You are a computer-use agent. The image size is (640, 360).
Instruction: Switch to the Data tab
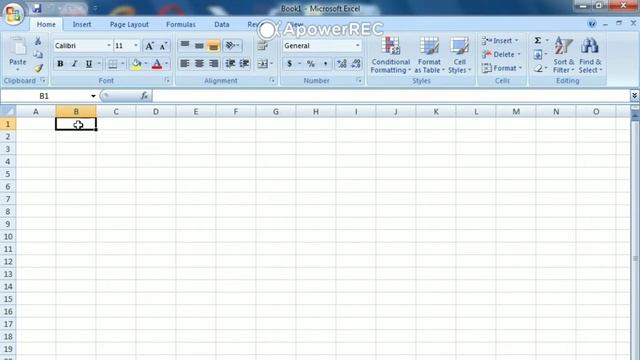coord(222,24)
